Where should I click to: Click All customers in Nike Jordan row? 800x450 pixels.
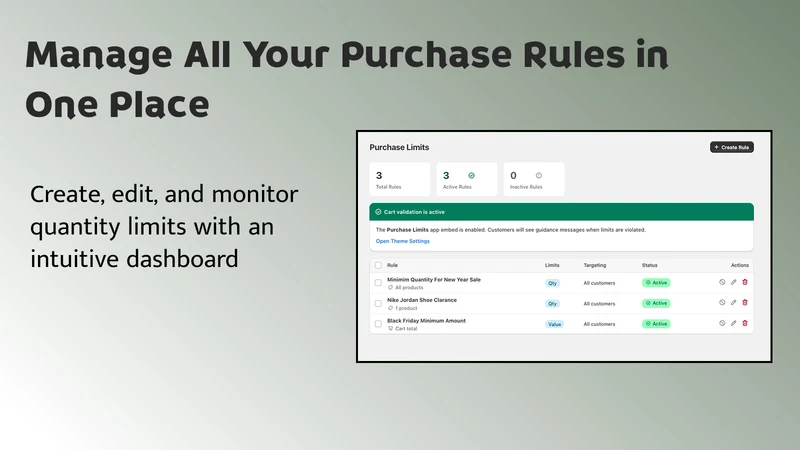599,304
